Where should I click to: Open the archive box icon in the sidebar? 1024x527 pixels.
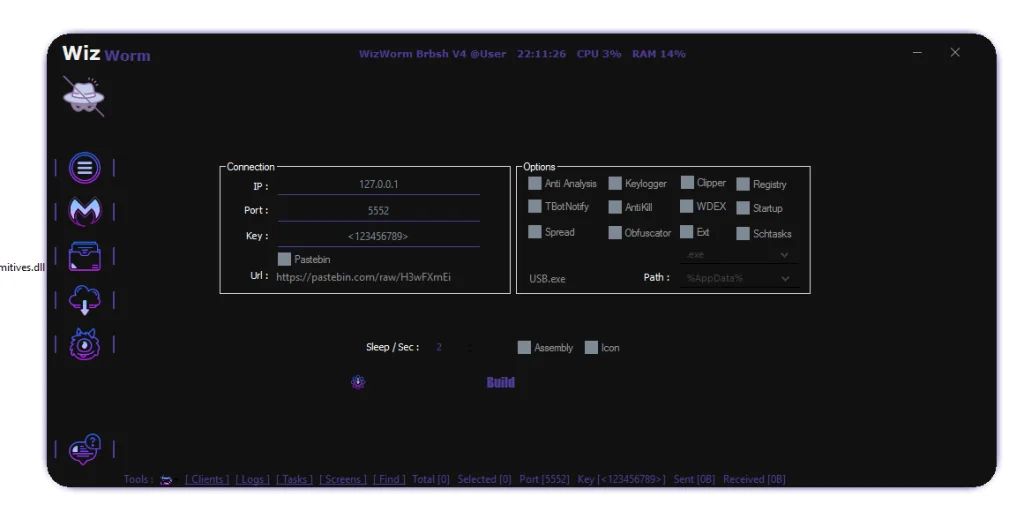(x=84, y=256)
